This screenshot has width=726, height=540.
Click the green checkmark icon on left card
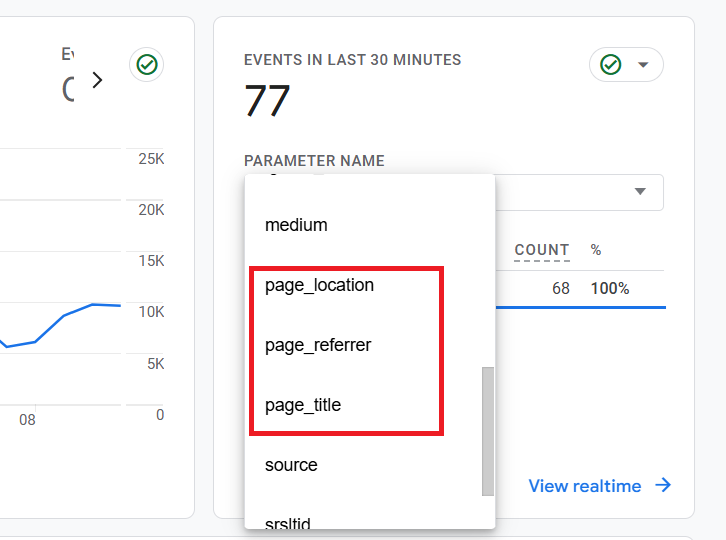pyautogui.click(x=147, y=65)
